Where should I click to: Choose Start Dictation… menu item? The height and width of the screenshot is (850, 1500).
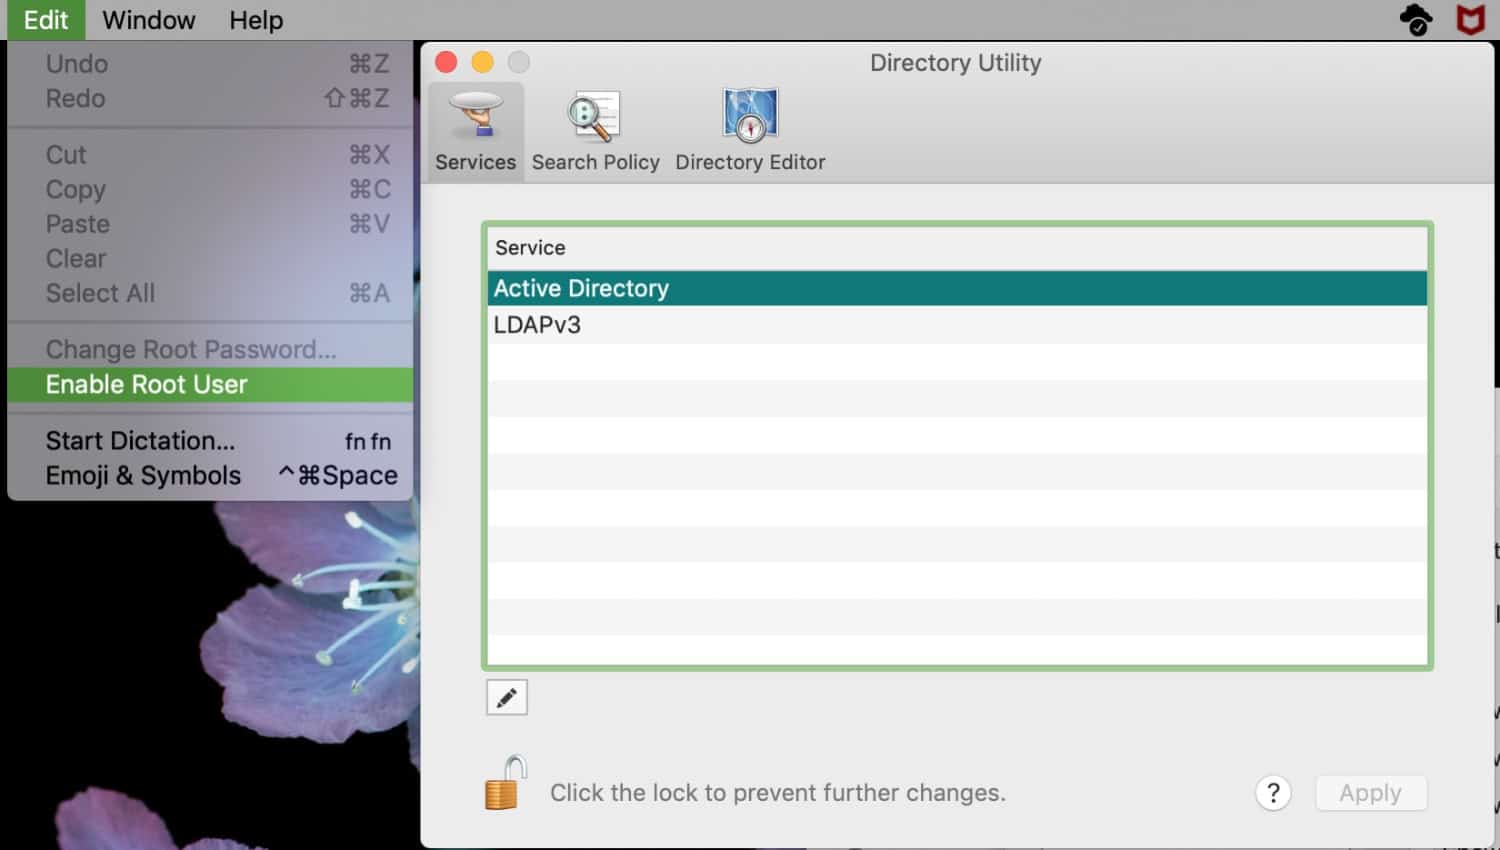tap(210, 441)
